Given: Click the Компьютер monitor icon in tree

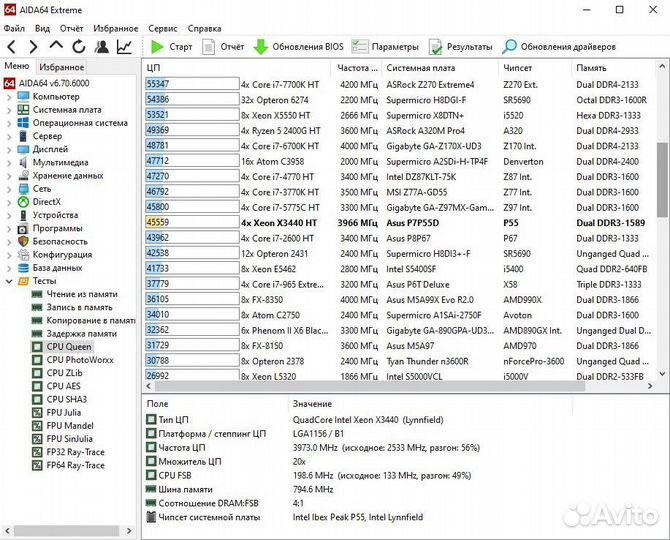Looking at the screenshot, I should pos(24,96).
